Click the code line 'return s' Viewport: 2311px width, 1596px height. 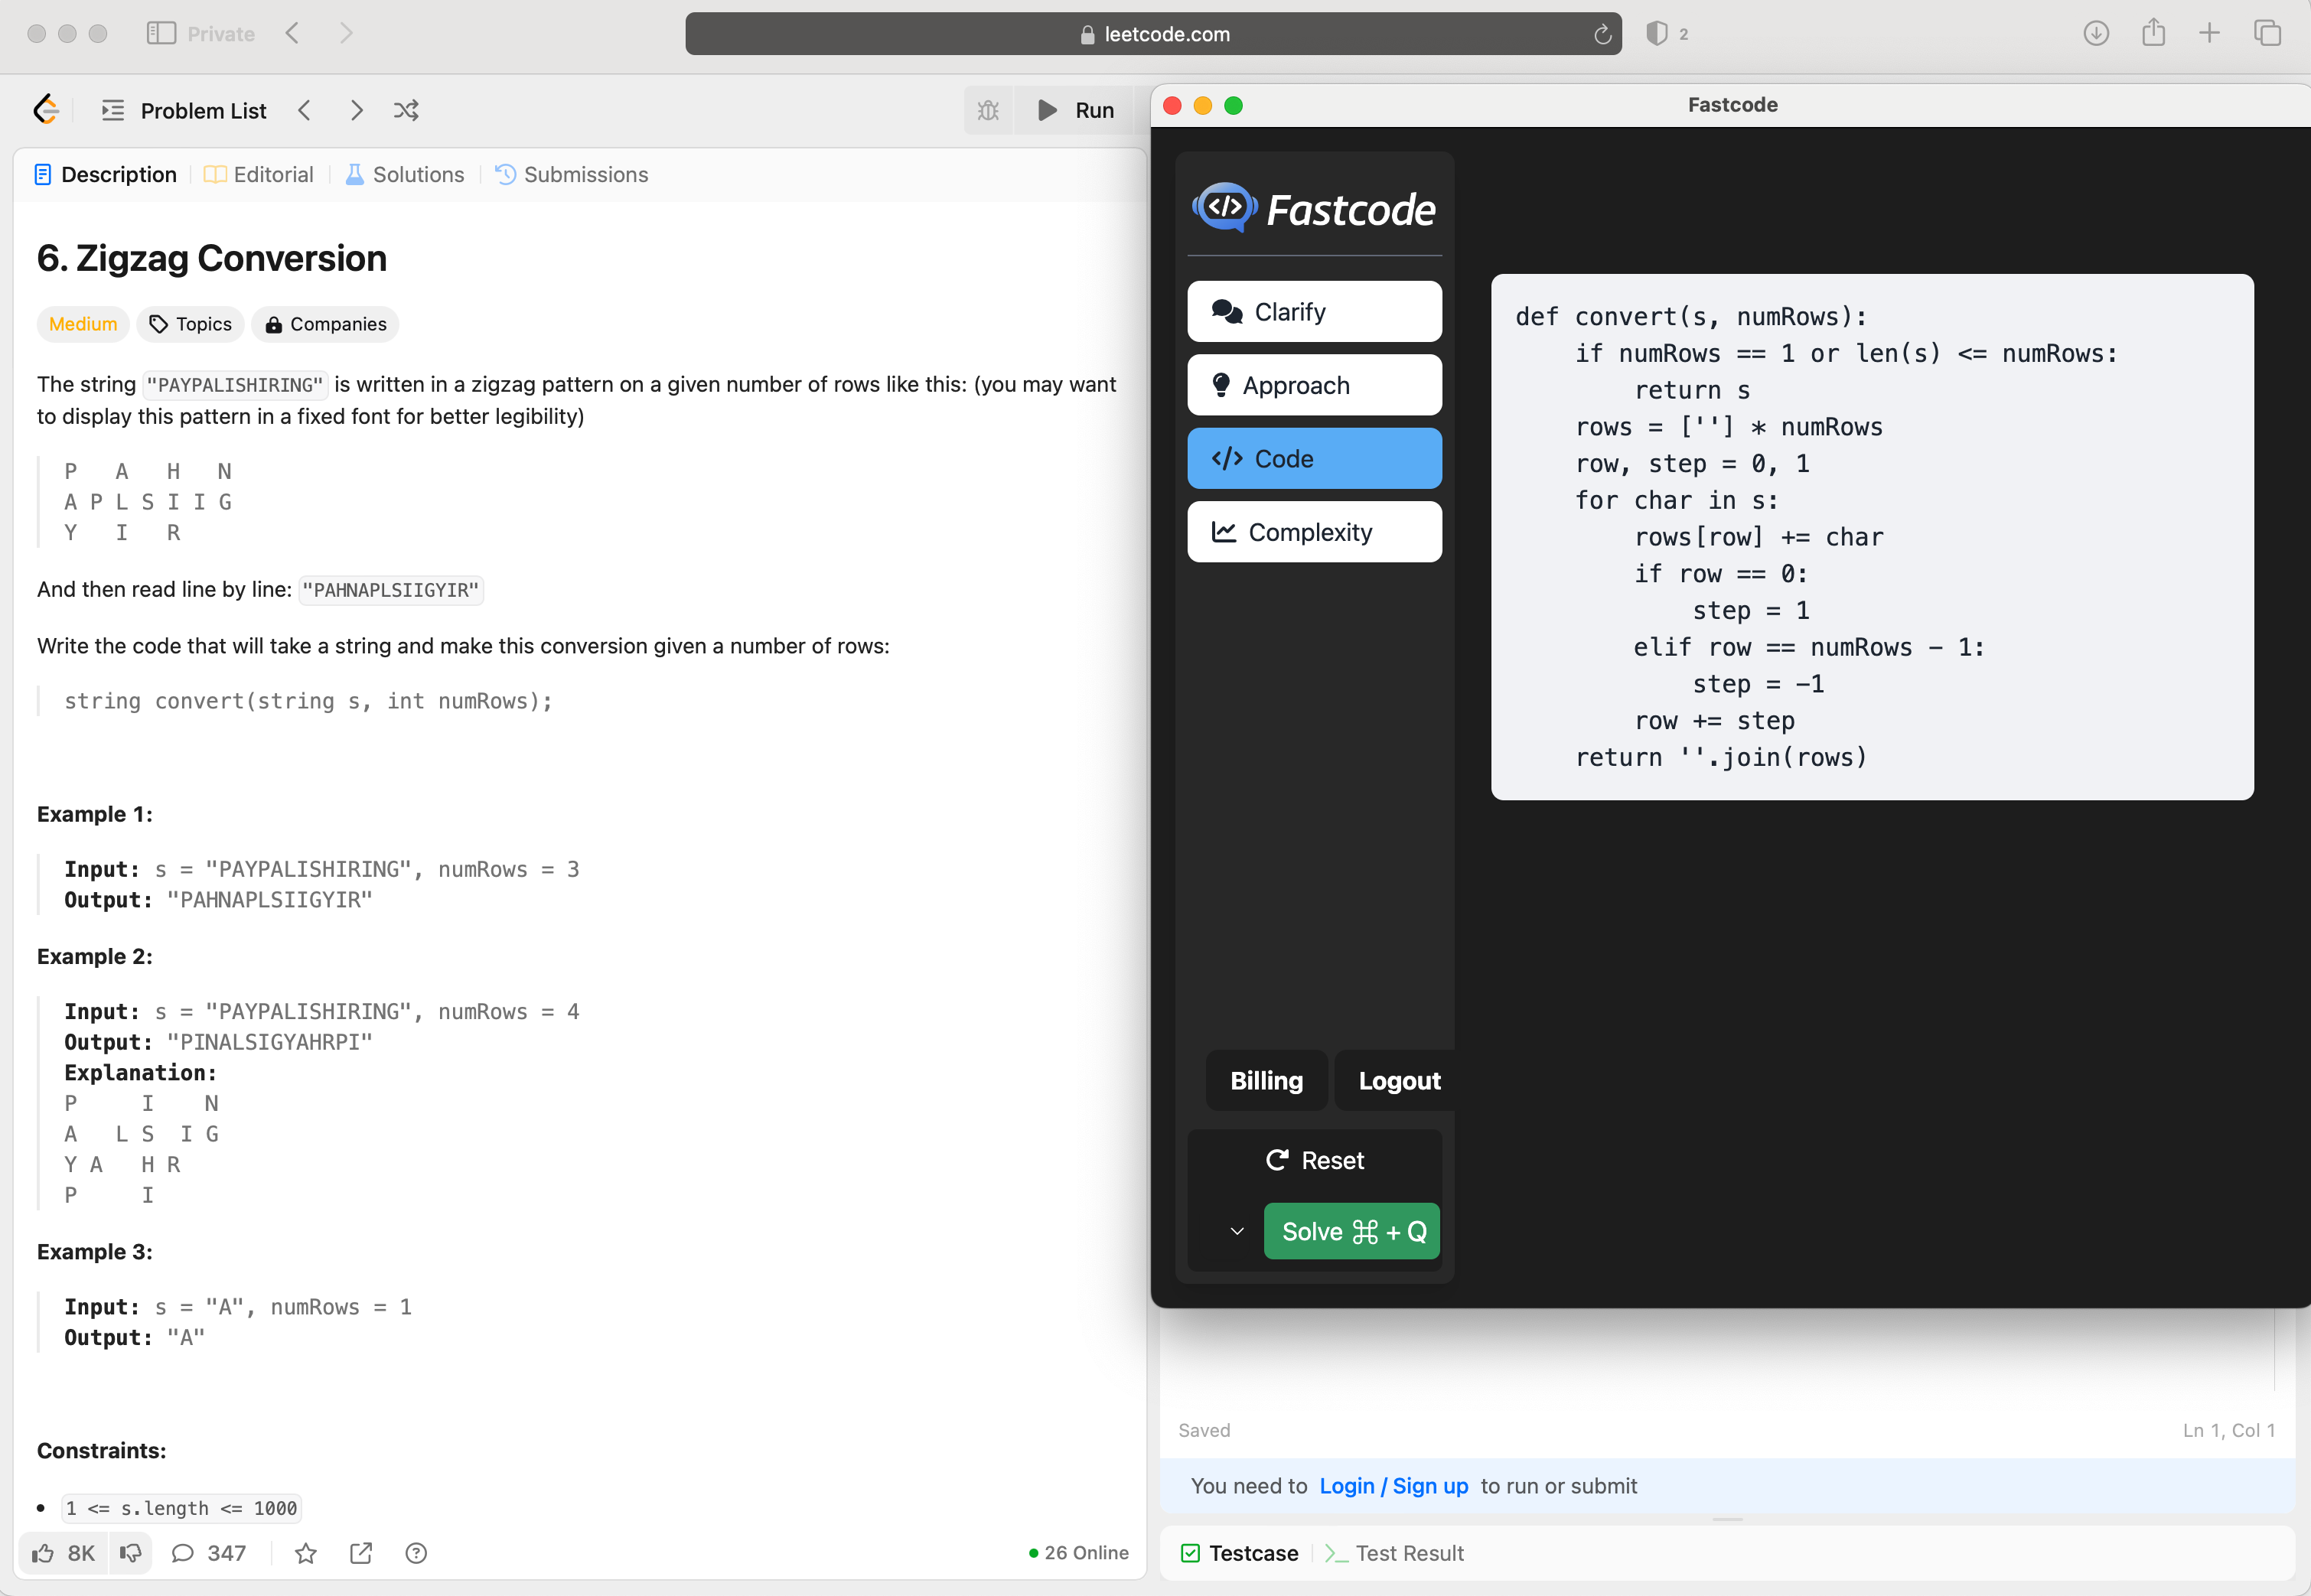coord(1692,390)
